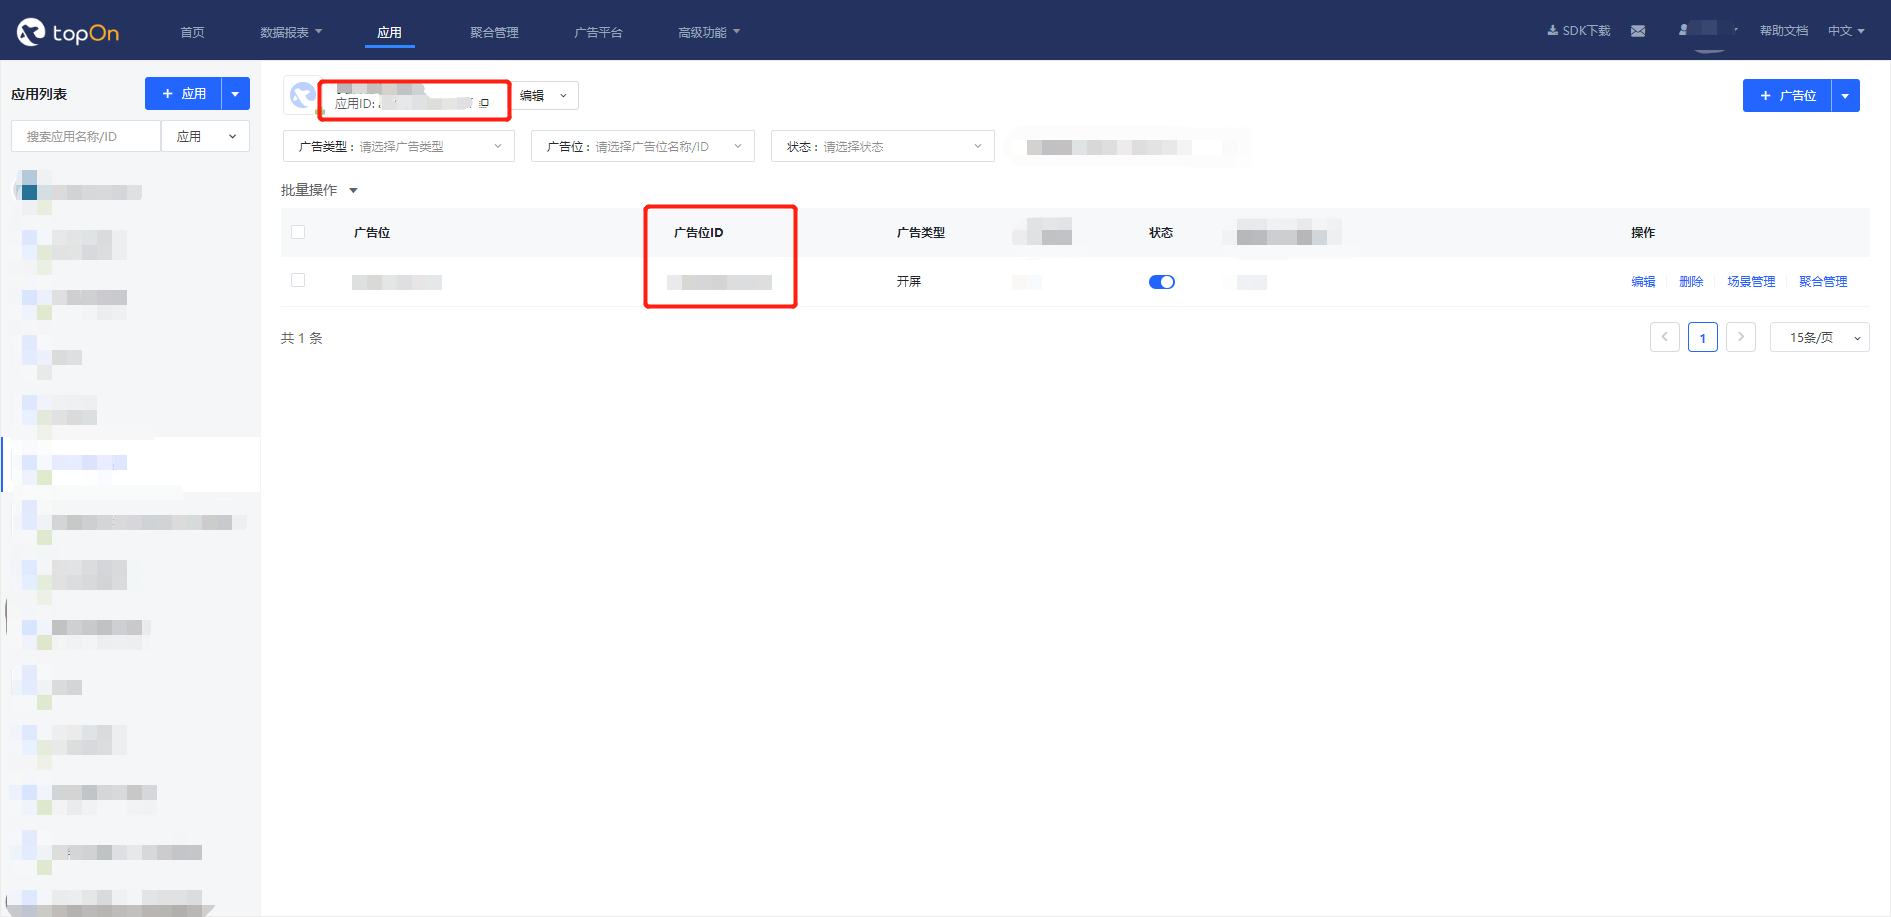Click the 删除 link for the placement

1691,281
